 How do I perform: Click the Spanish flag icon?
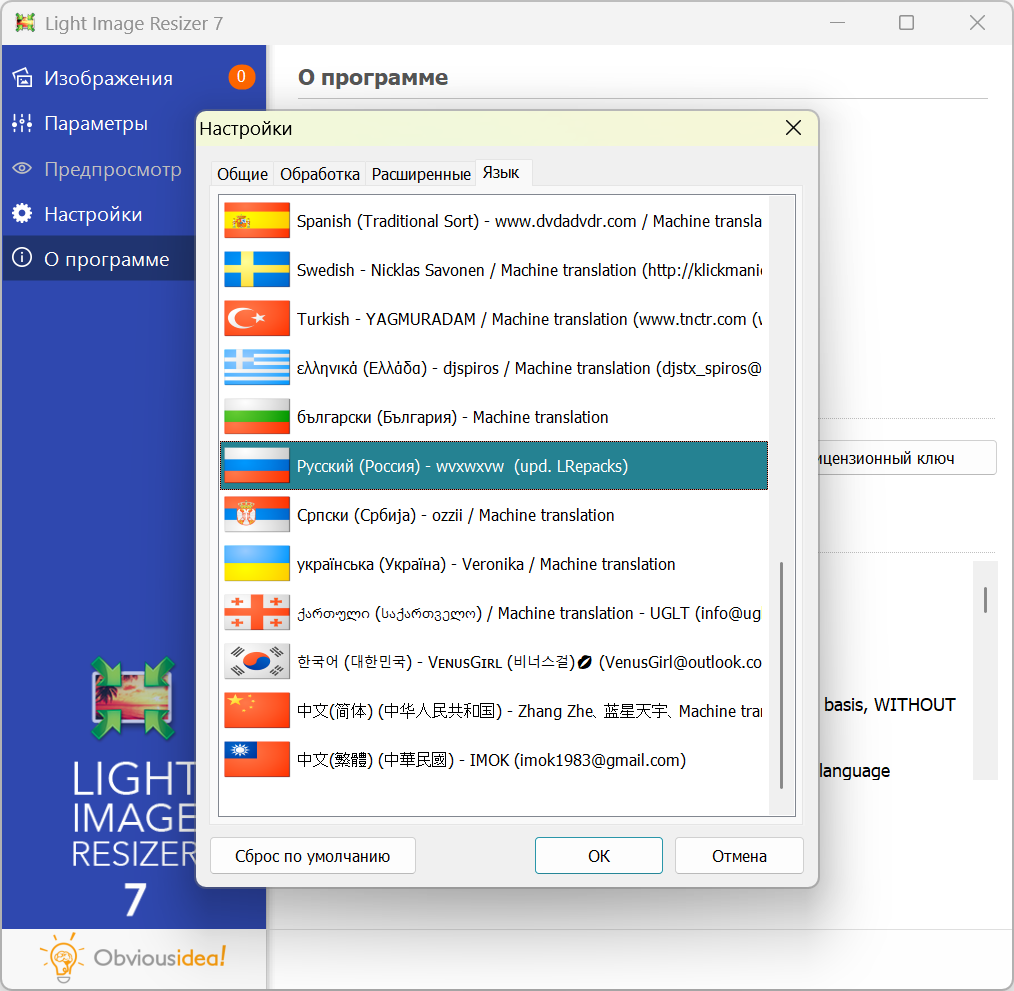(257, 221)
